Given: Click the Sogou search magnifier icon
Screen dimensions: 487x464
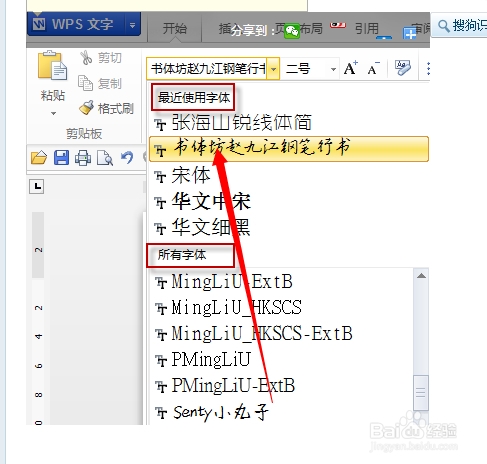Looking at the screenshot, I should (444, 26).
